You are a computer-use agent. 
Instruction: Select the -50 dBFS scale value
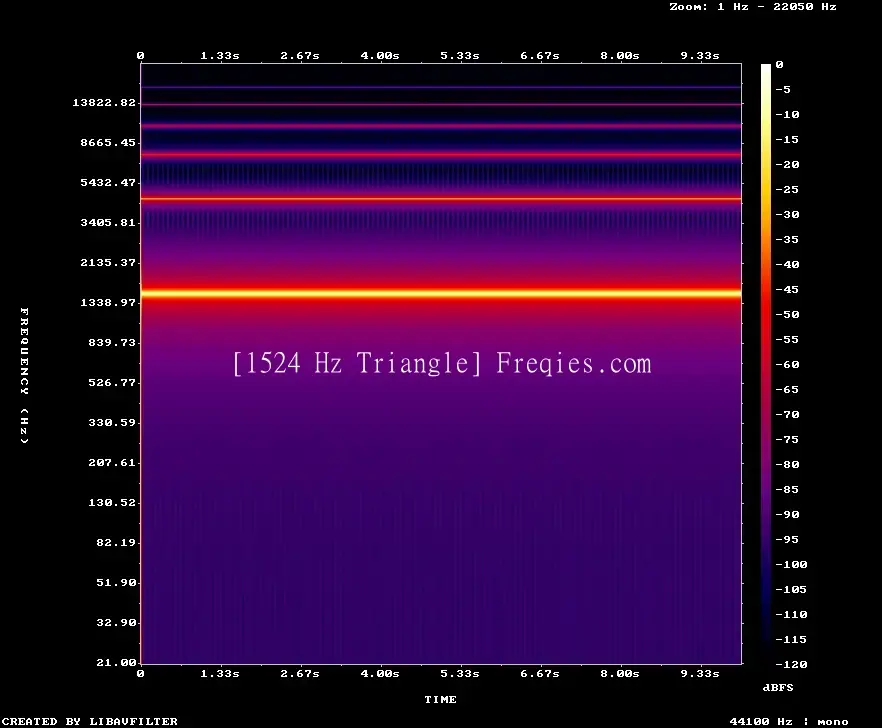[x=787, y=314]
